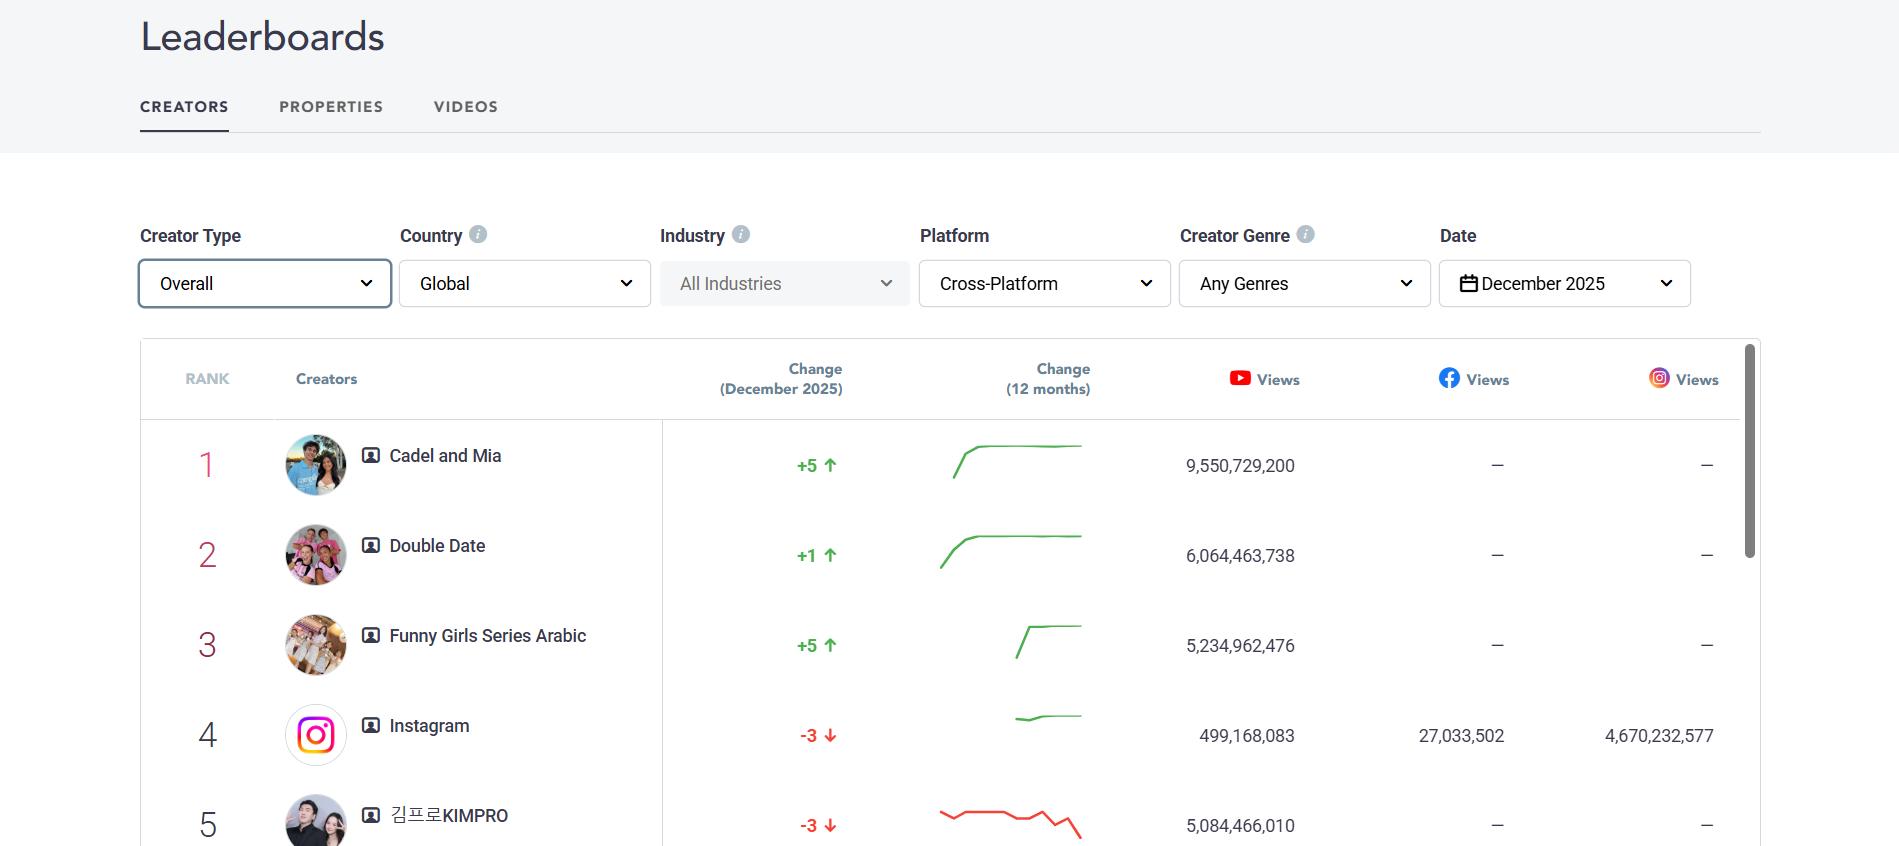
Task: Click the YouTube views value 499,168,083
Action: (1247, 736)
